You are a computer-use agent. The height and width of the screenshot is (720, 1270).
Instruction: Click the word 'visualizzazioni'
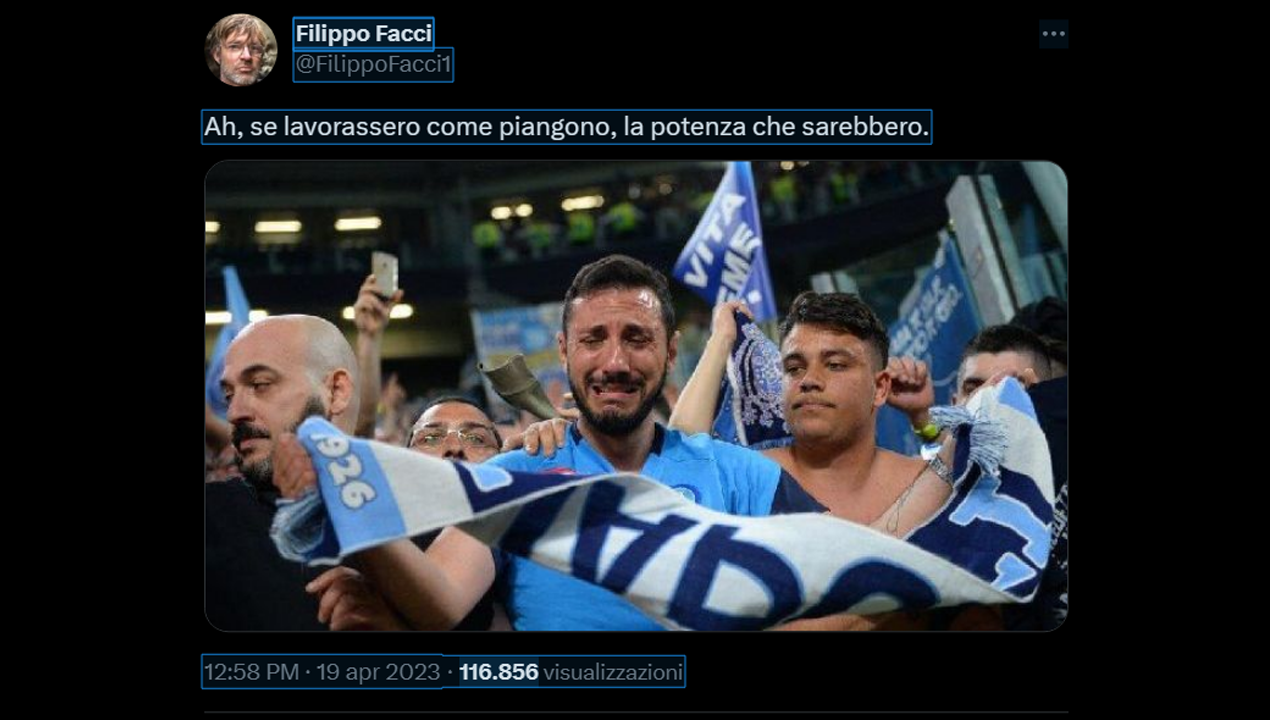coord(613,673)
